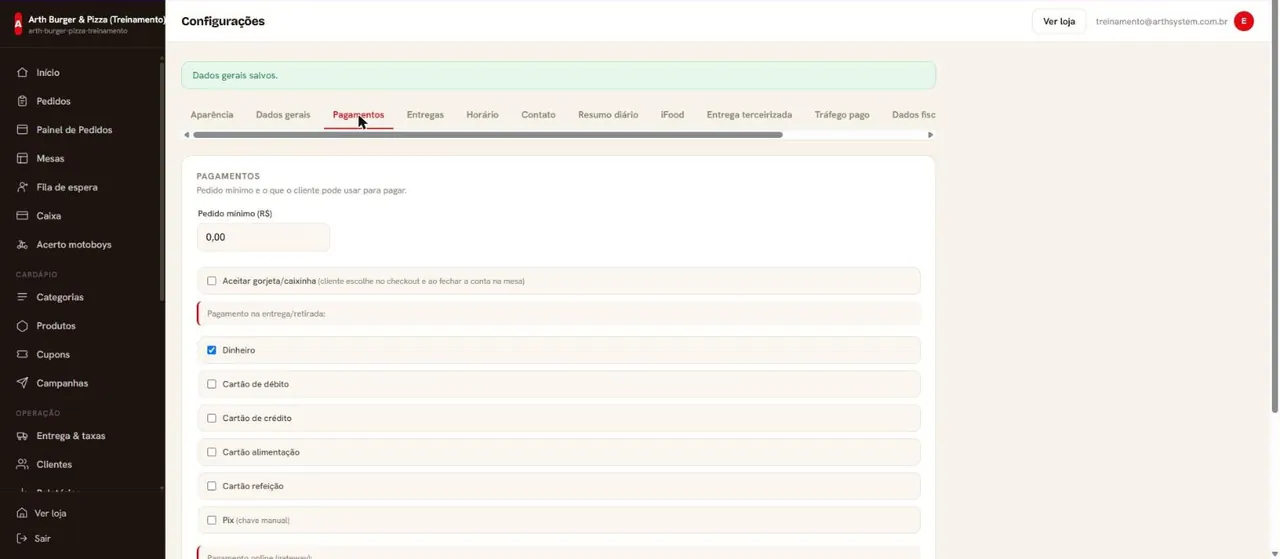This screenshot has width=1280, height=559.
Task: Open the iFood tab
Action: point(672,115)
